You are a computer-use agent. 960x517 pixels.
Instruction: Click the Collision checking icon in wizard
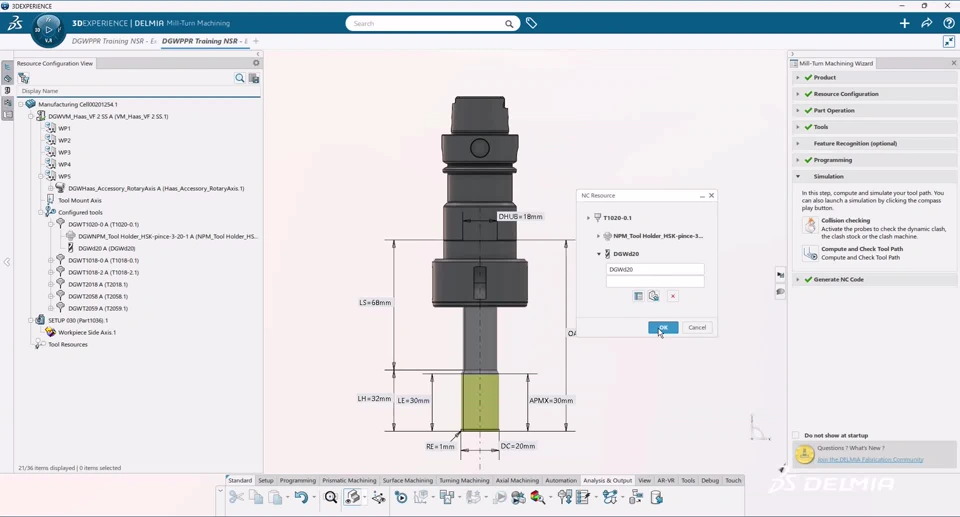[810, 225]
